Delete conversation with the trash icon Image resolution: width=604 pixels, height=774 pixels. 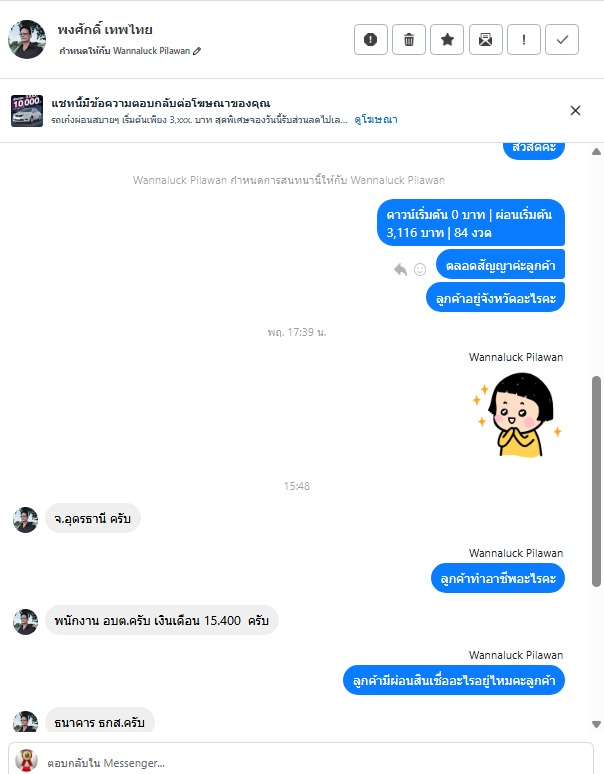(409, 39)
